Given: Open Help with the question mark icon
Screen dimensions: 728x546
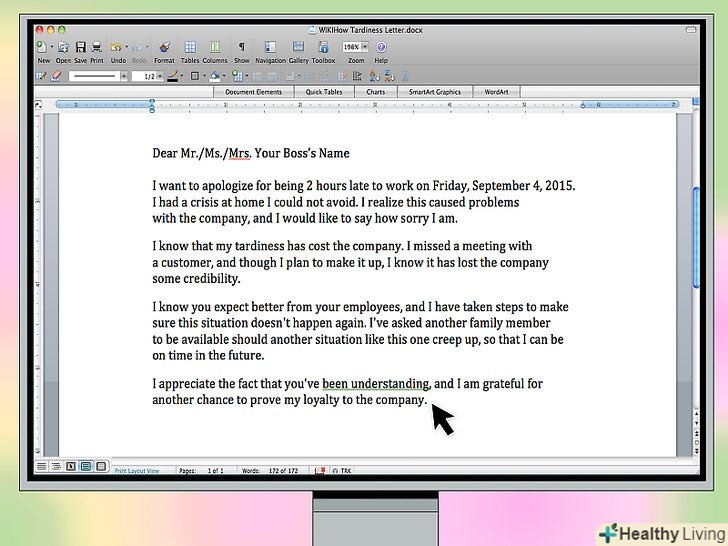Looking at the screenshot, I should [381, 47].
